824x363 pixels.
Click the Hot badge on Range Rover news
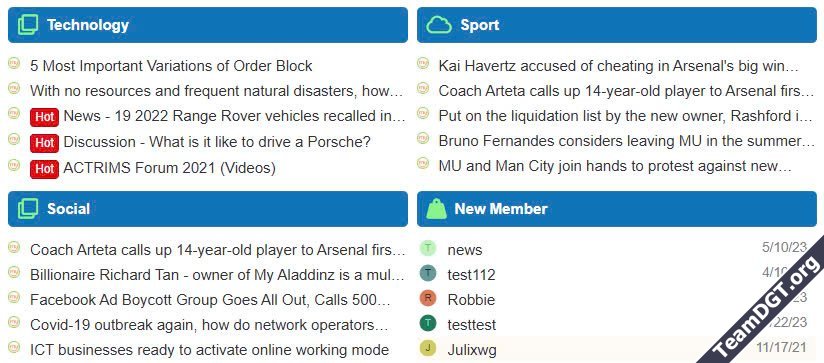pyautogui.click(x=44, y=117)
